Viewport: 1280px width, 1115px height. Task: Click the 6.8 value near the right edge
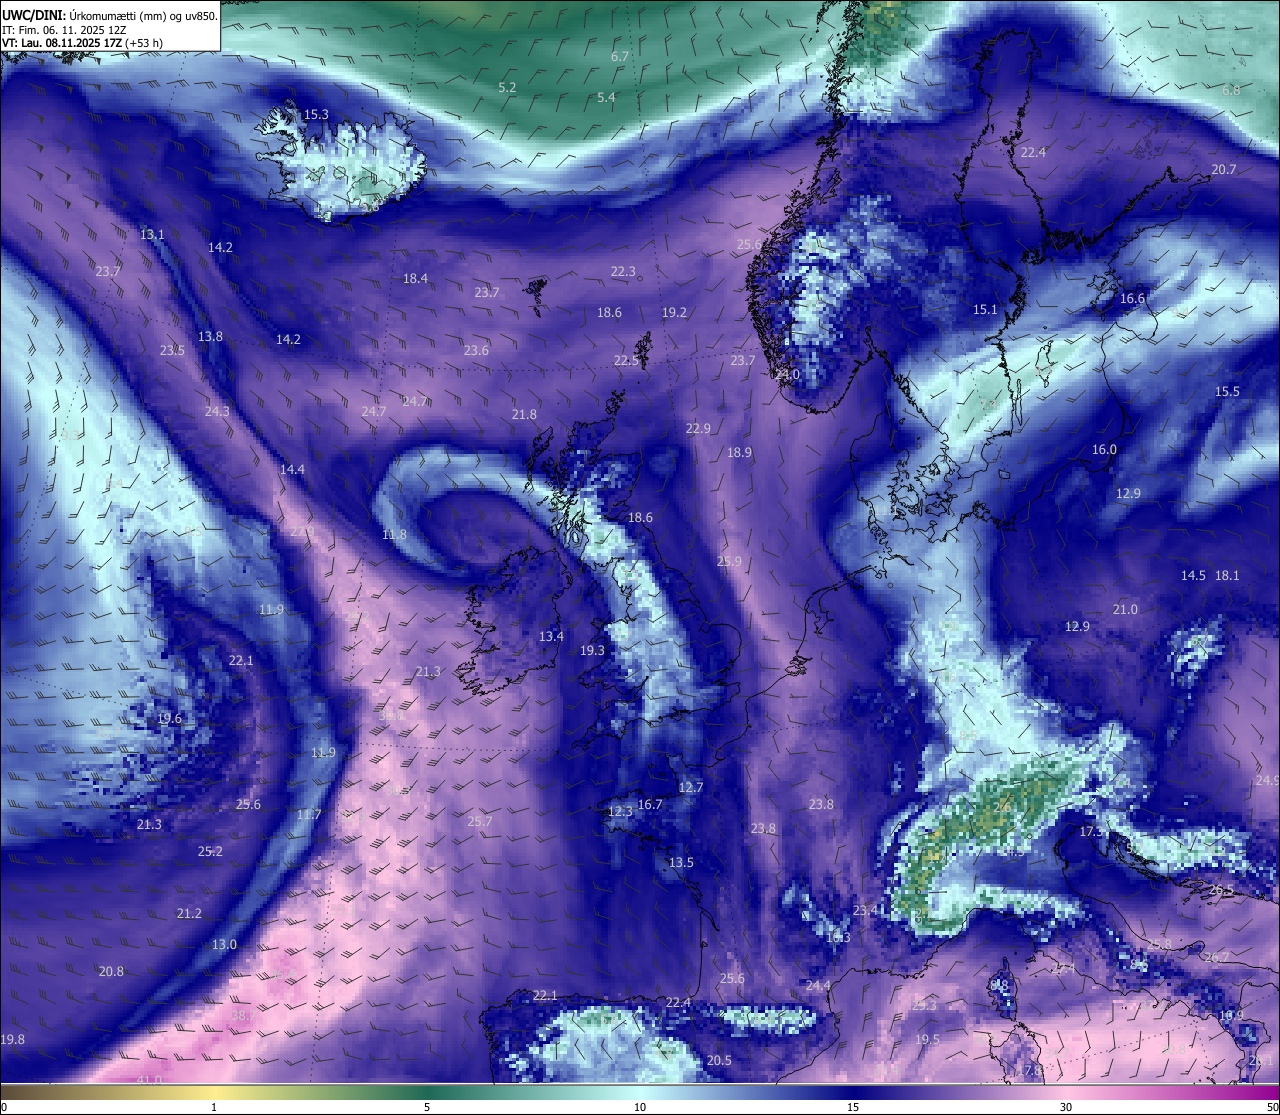(1231, 90)
